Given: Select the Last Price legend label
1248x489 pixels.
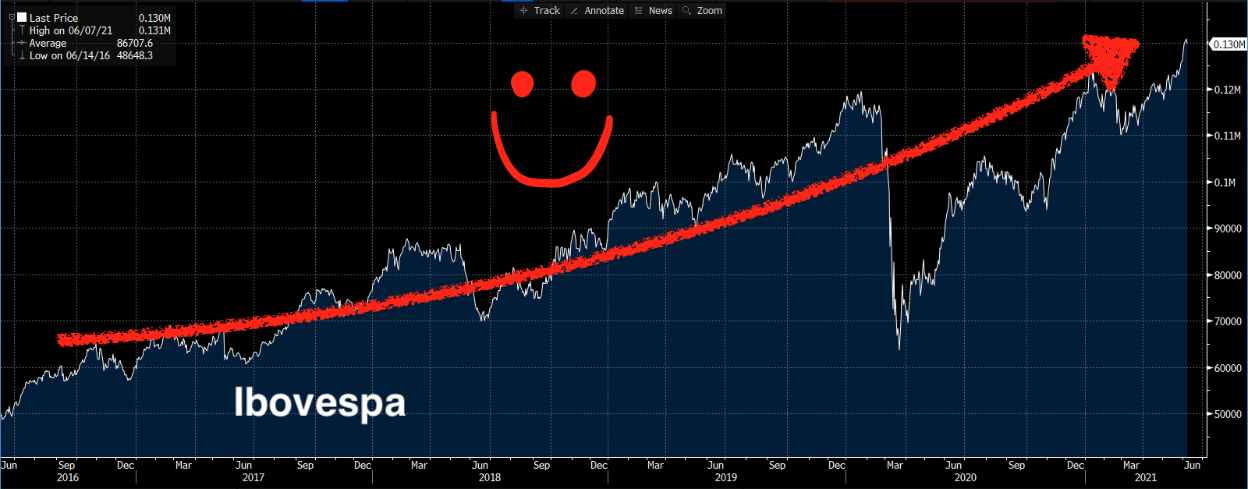Looking at the screenshot, I should [56, 18].
